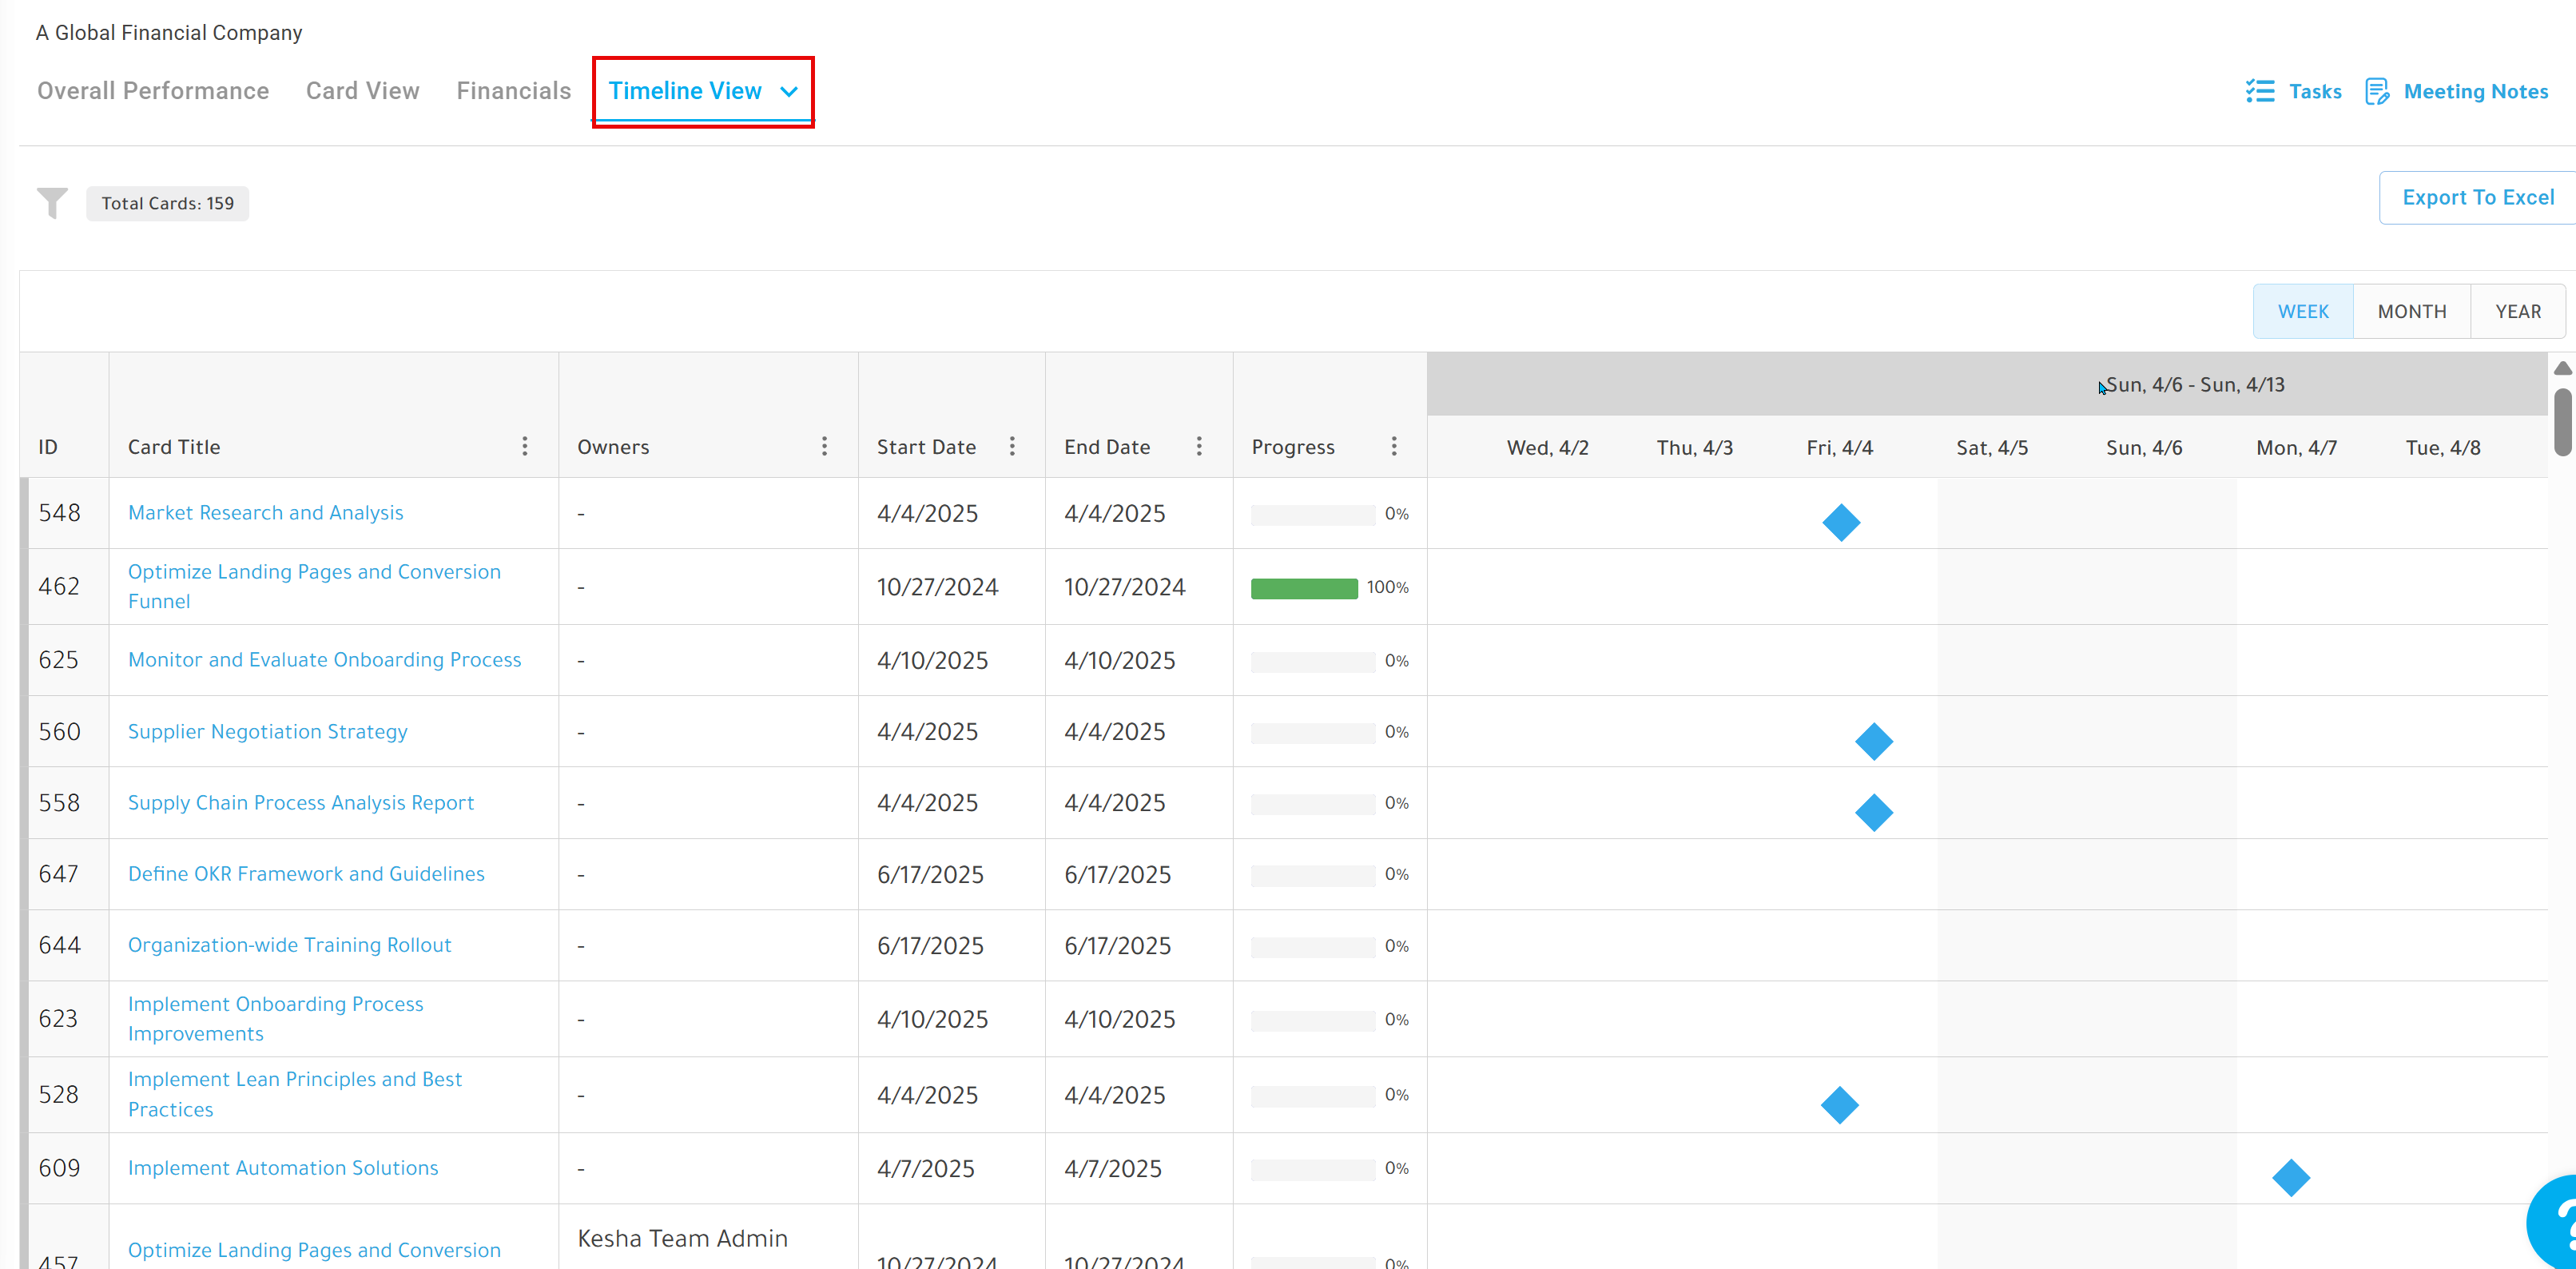Viewport: 2576px width, 1269px height.
Task: Click Kesha Team Admin owner cell
Action: coord(682,1237)
